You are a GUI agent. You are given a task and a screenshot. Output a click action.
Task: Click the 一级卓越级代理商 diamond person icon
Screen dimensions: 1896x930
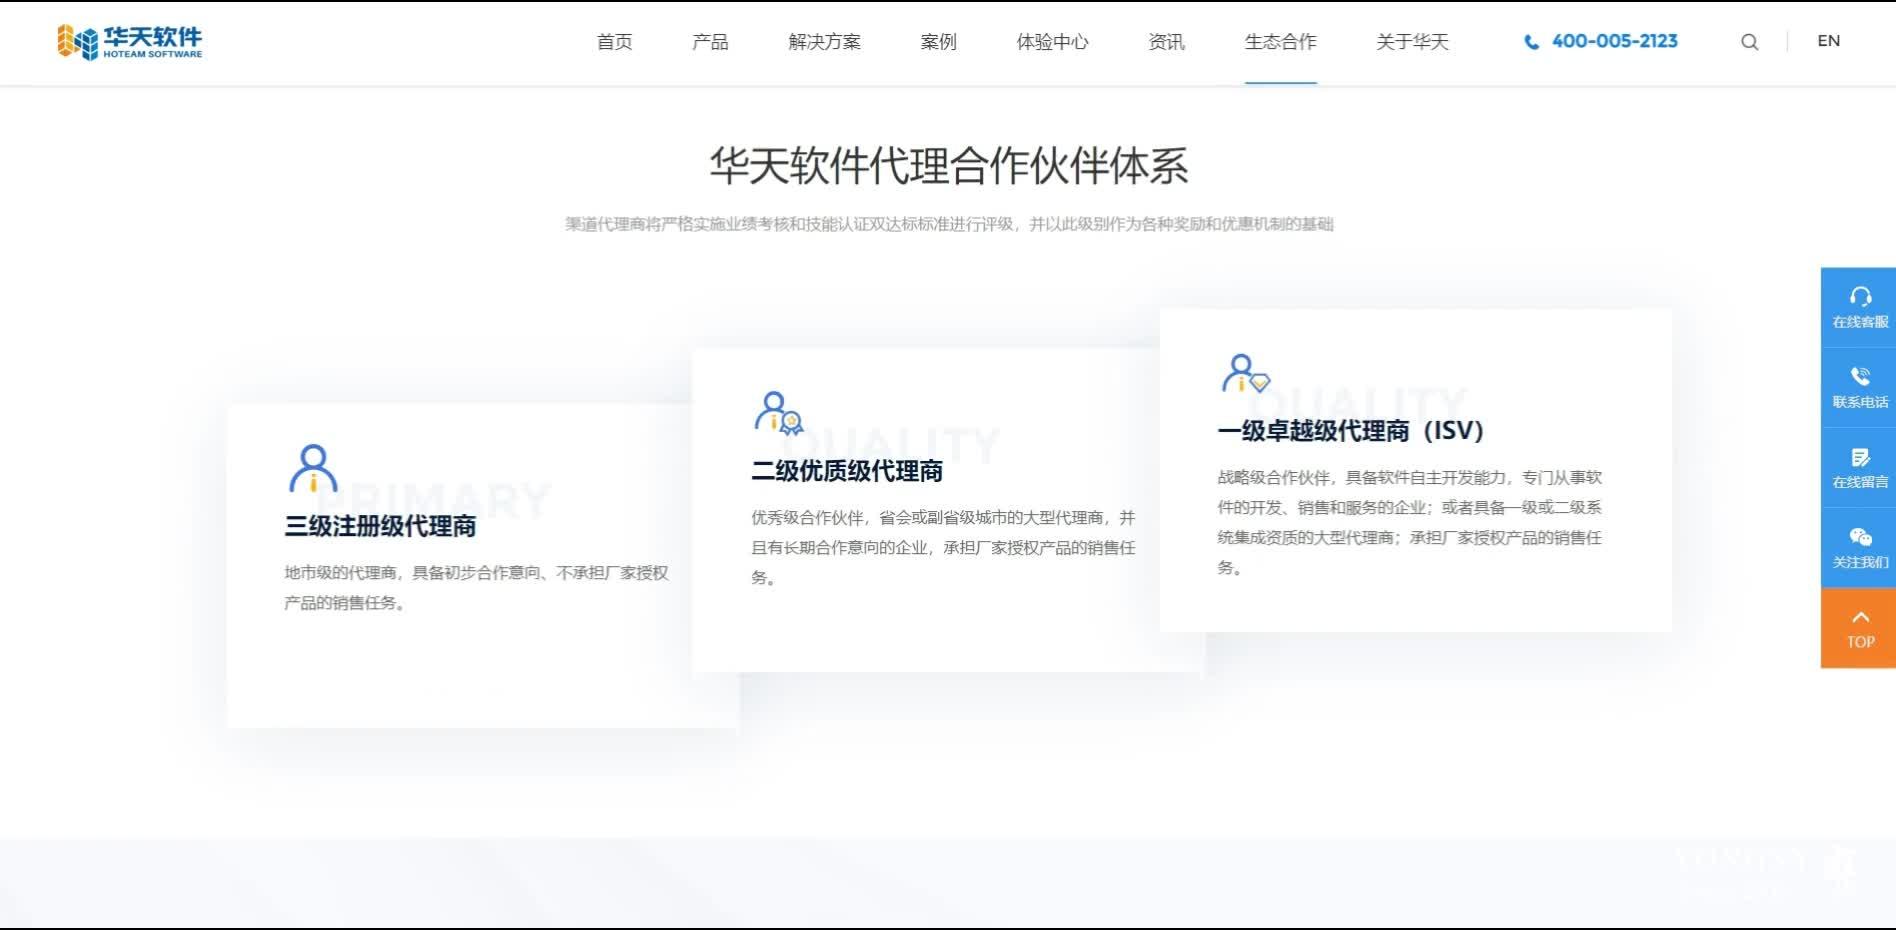1245,373
